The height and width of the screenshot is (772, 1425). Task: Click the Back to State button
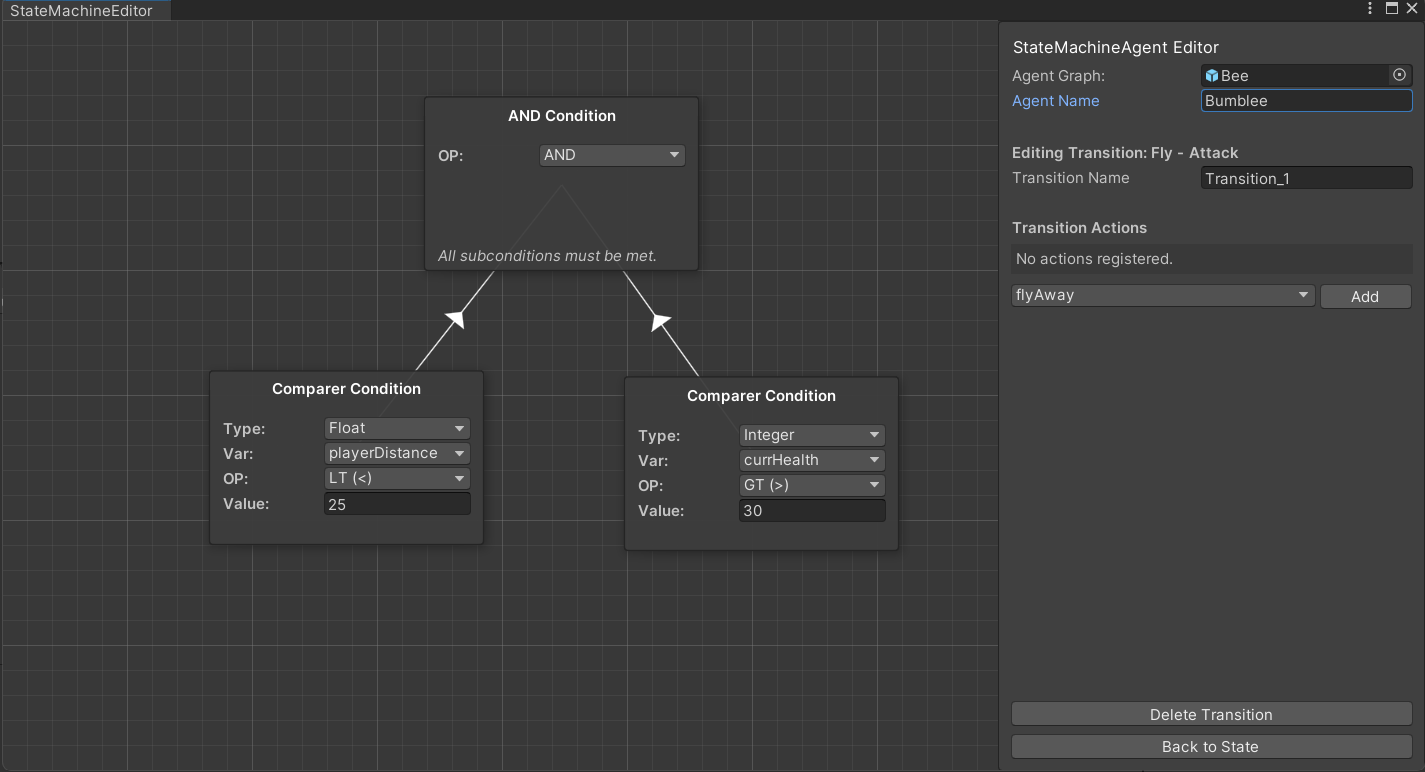tap(1211, 746)
